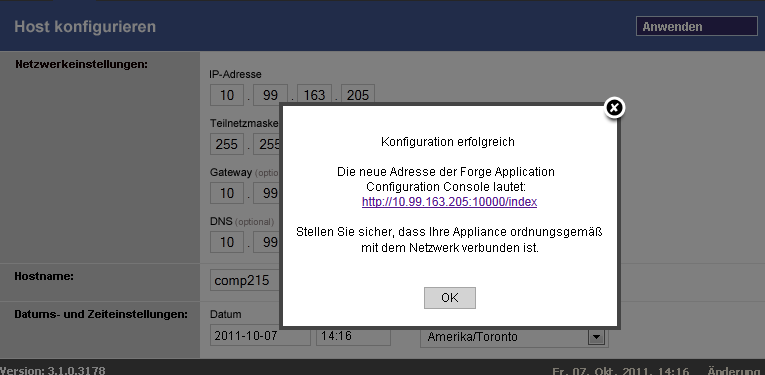Click the time field showing 14:16
The width and height of the screenshot is (765, 375).
pyautogui.click(x=353, y=336)
